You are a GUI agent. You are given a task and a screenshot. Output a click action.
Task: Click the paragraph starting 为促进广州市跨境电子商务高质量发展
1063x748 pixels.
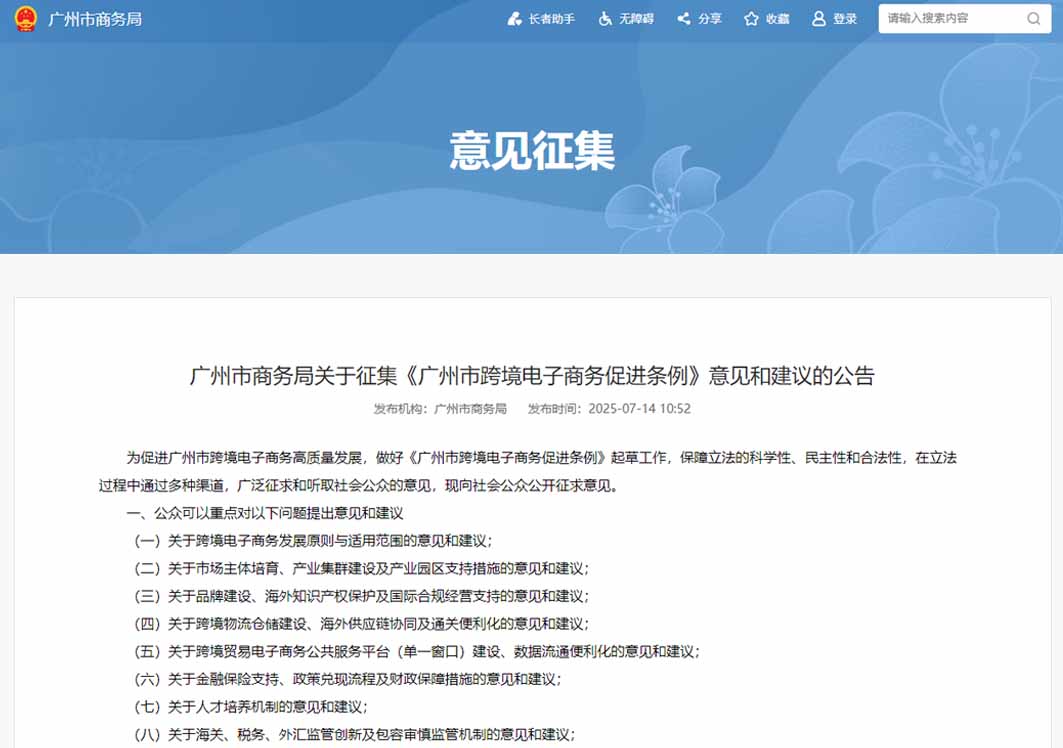(x=542, y=458)
